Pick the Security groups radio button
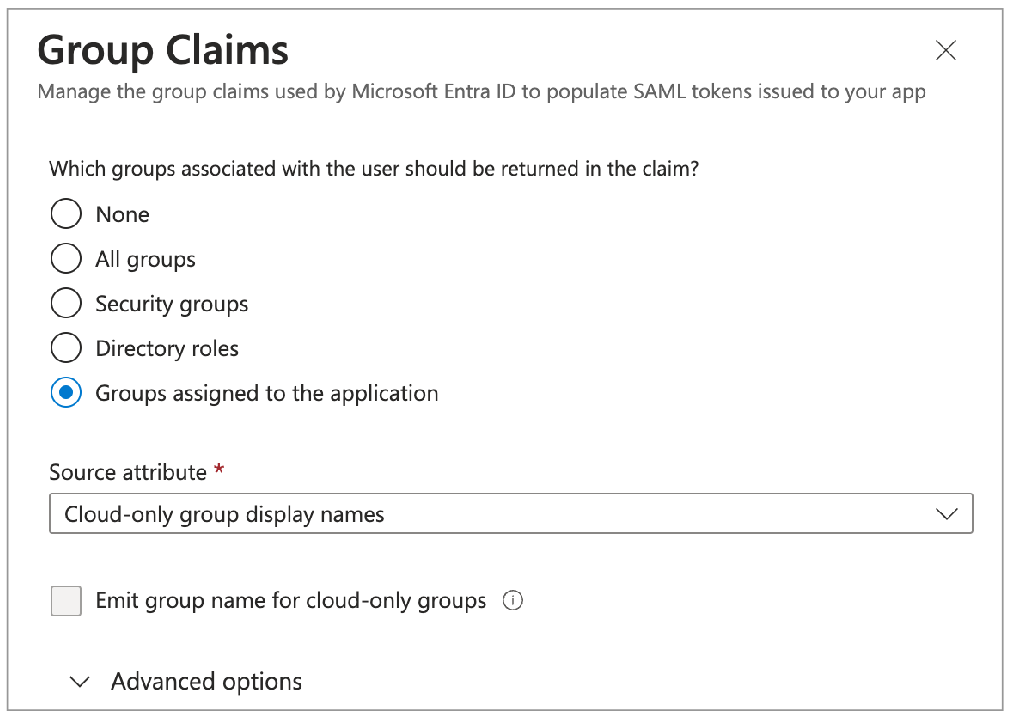Viewport: 1012px width, 718px height. click(66, 304)
